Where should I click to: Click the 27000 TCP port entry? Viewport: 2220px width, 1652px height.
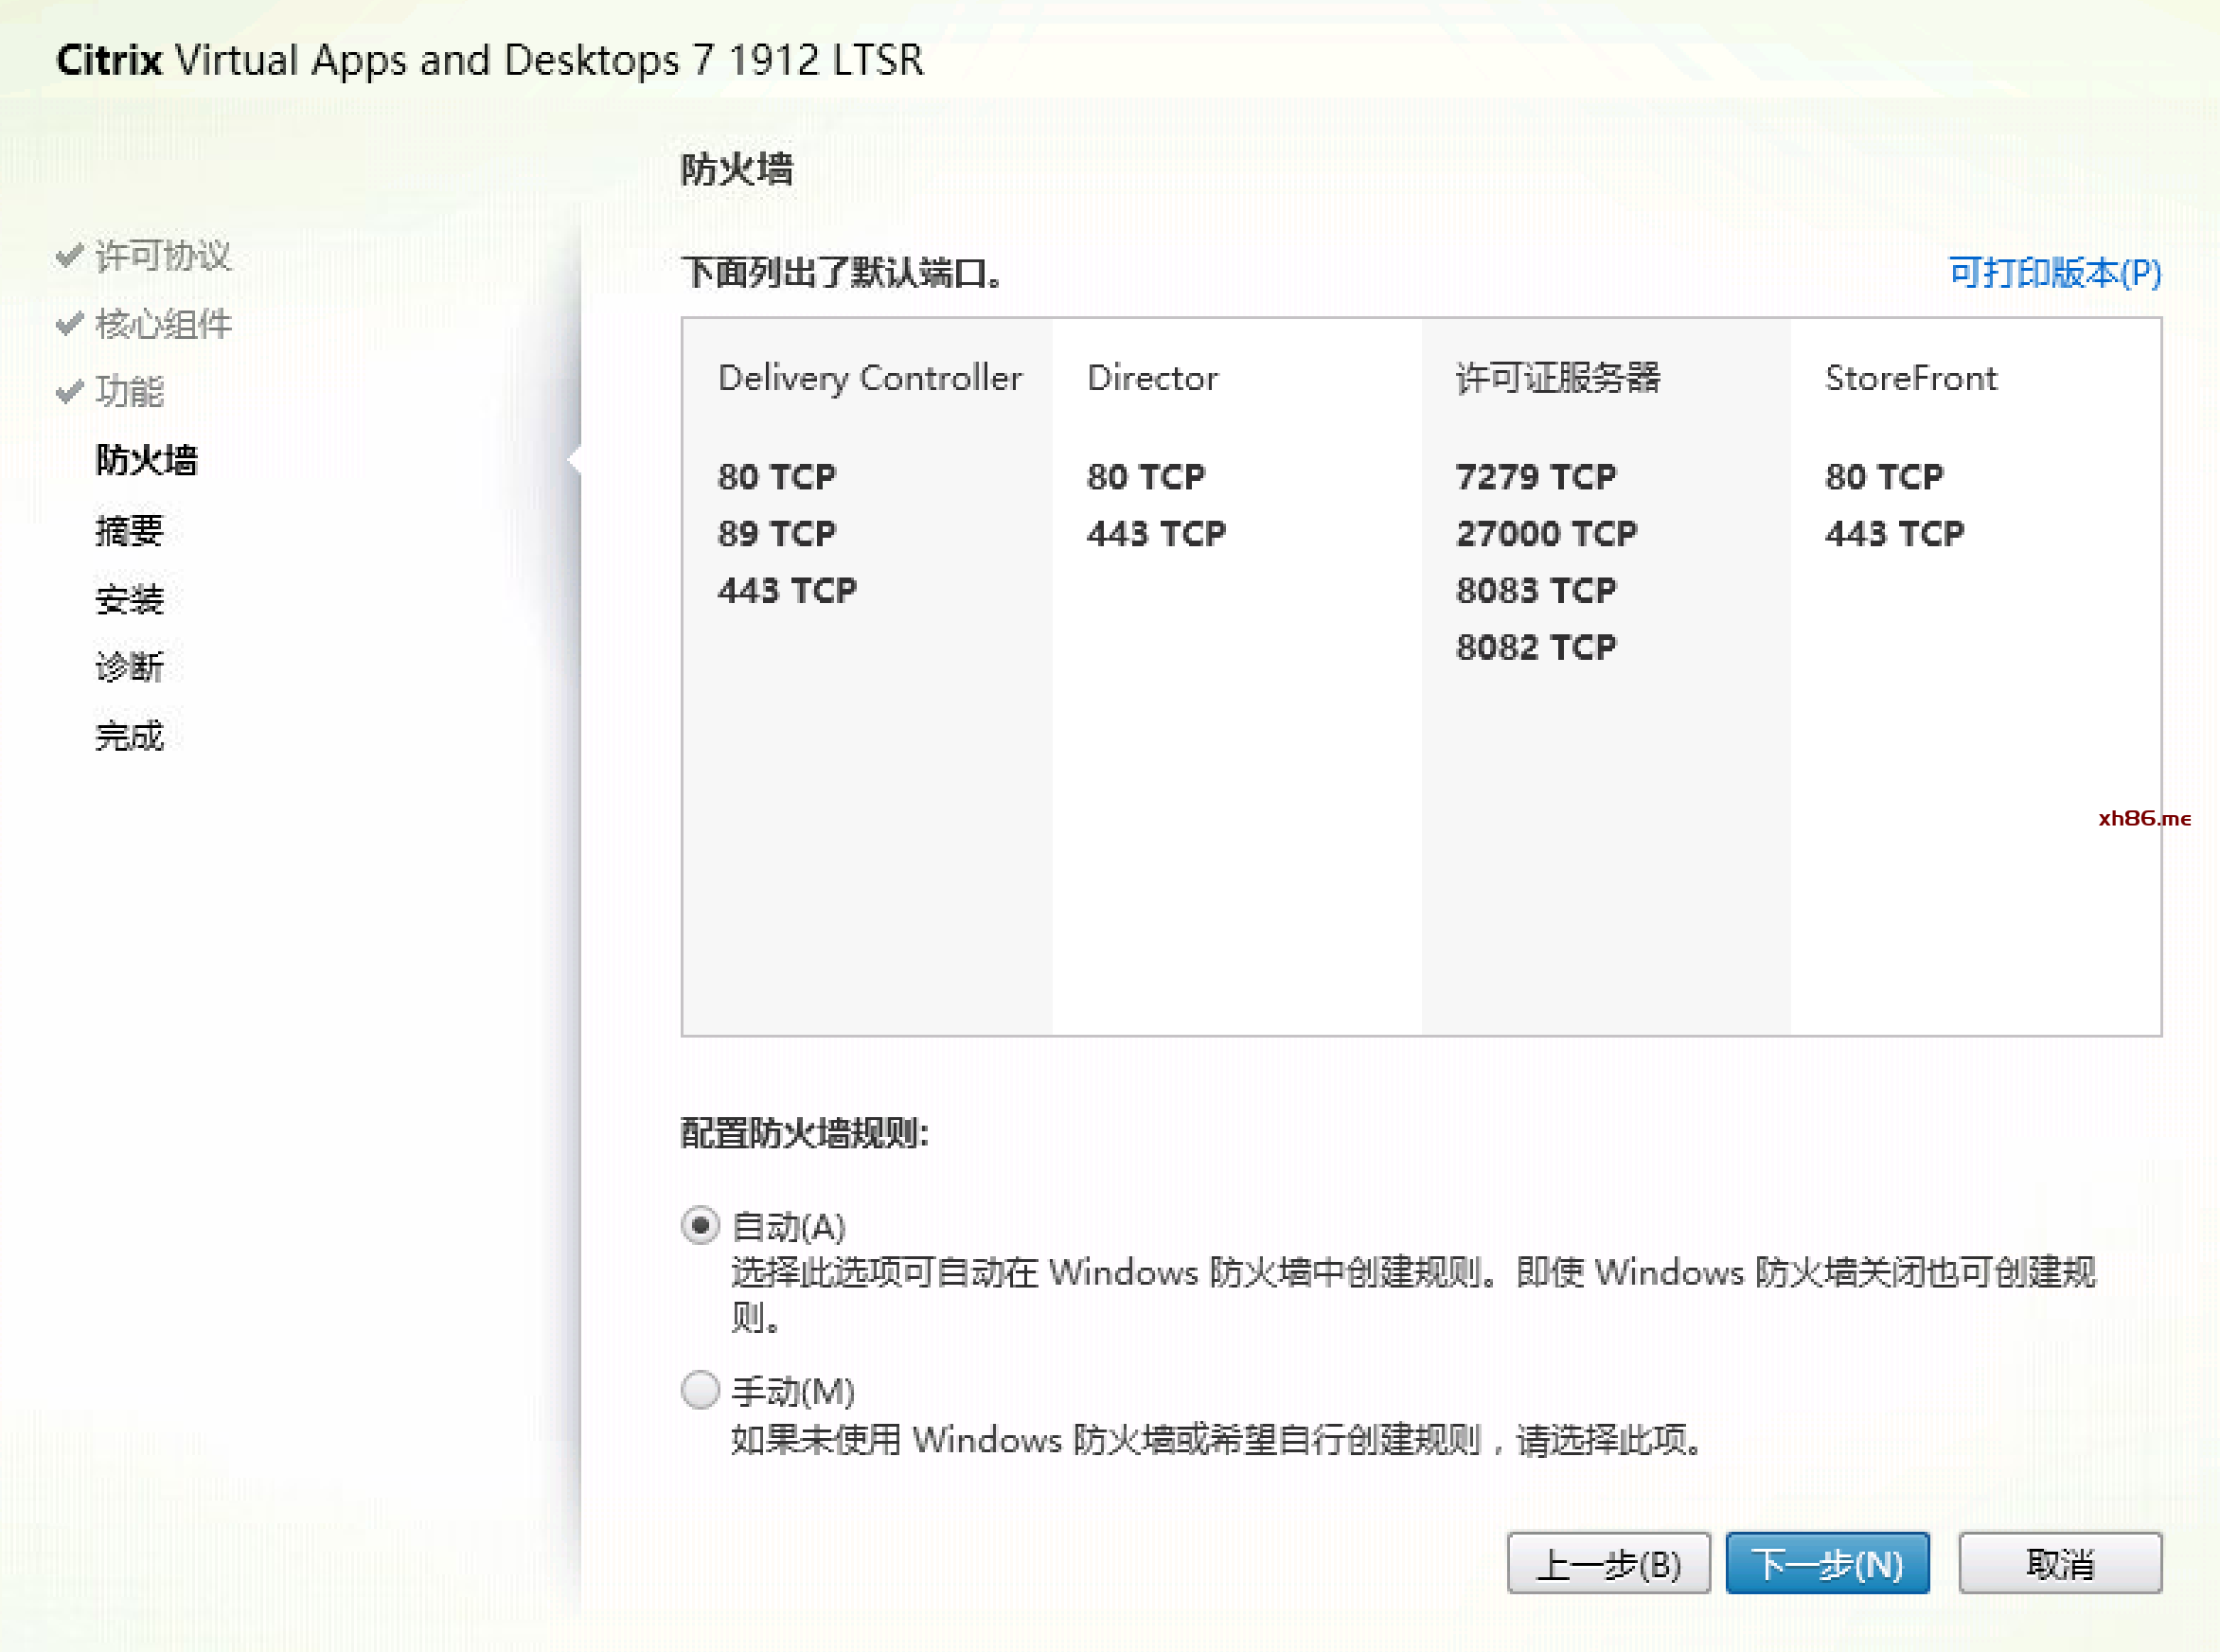pyautogui.click(x=1546, y=534)
